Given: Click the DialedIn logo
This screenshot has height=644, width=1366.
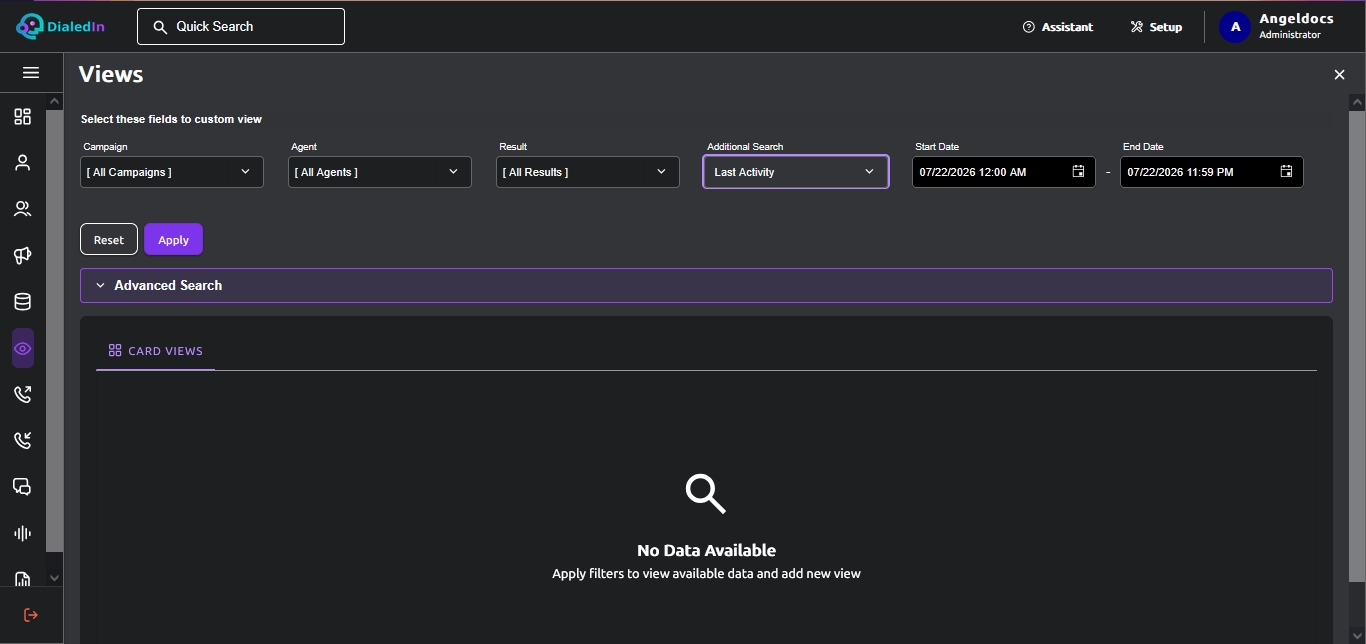Looking at the screenshot, I should 61,26.
